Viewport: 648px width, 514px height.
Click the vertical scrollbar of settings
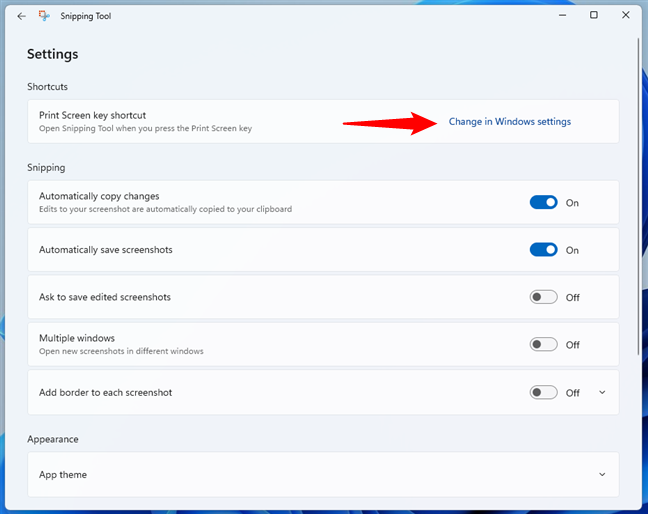click(x=639, y=198)
